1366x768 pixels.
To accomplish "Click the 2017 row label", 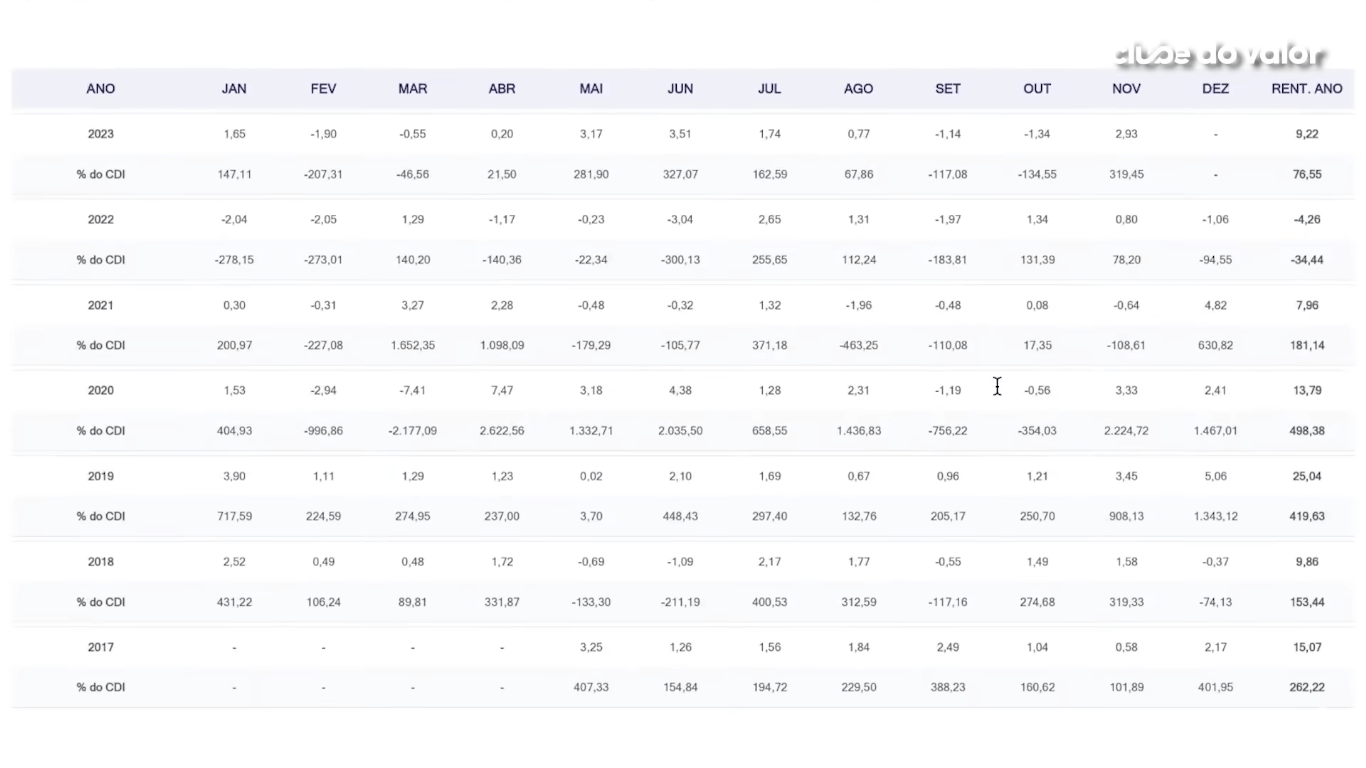I will [x=101, y=647].
